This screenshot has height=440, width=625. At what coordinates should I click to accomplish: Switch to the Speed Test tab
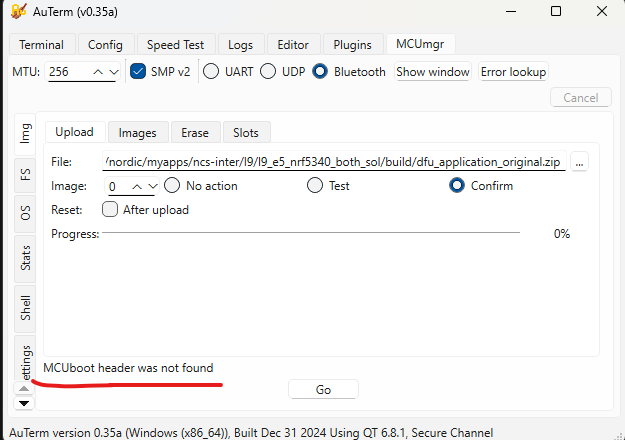pos(175,45)
